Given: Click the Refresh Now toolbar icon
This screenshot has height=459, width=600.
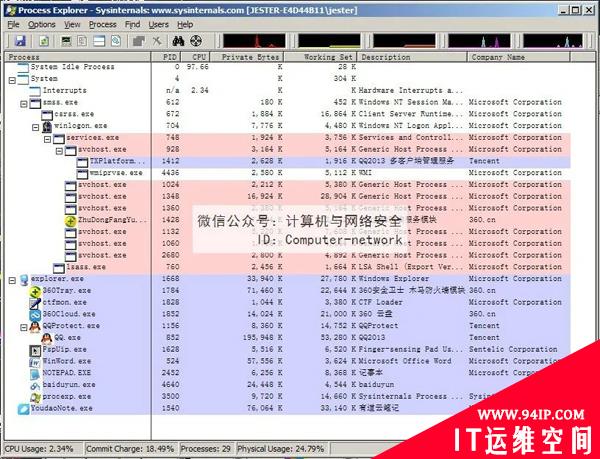Looking at the screenshot, I should (x=44, y=41).
